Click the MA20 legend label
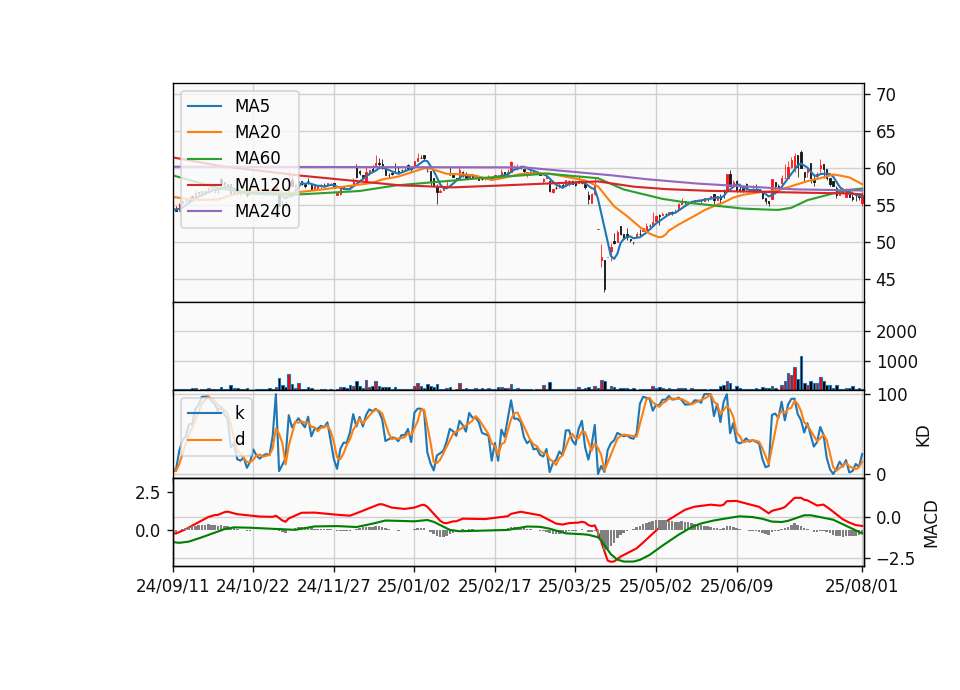The width and height of the screenshot is (960, 690). click(257, 132)
